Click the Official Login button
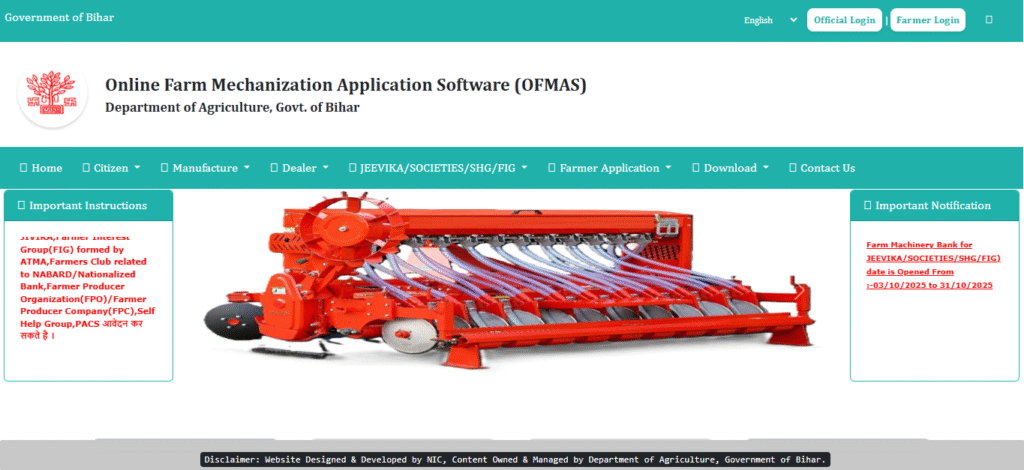Viewport: 1024px width, 470px height. coord(844,20)
